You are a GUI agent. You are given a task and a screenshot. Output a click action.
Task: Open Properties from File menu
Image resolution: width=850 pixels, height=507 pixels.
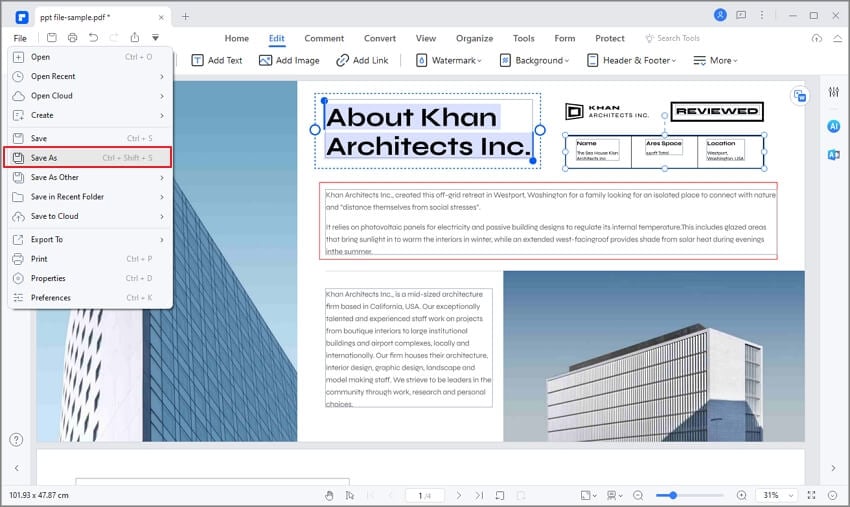coord(90,278)
